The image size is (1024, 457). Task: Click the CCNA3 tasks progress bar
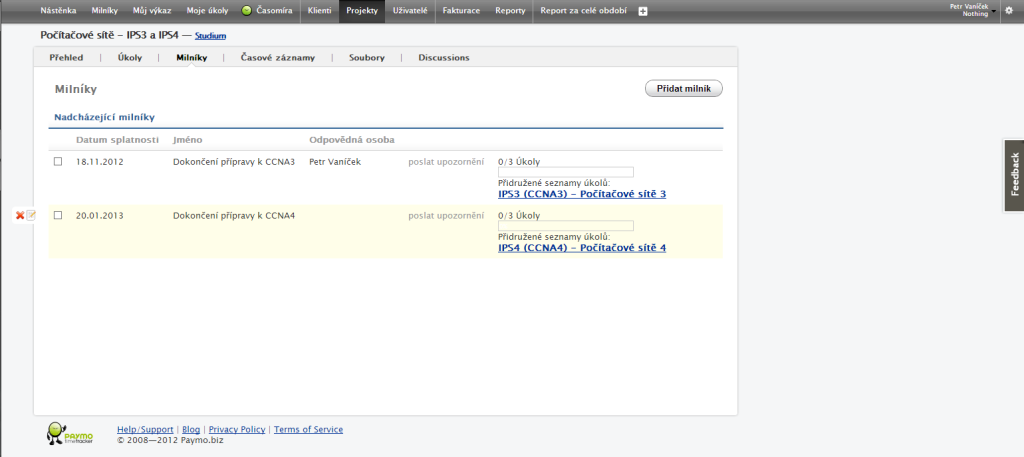coord(566,172)
